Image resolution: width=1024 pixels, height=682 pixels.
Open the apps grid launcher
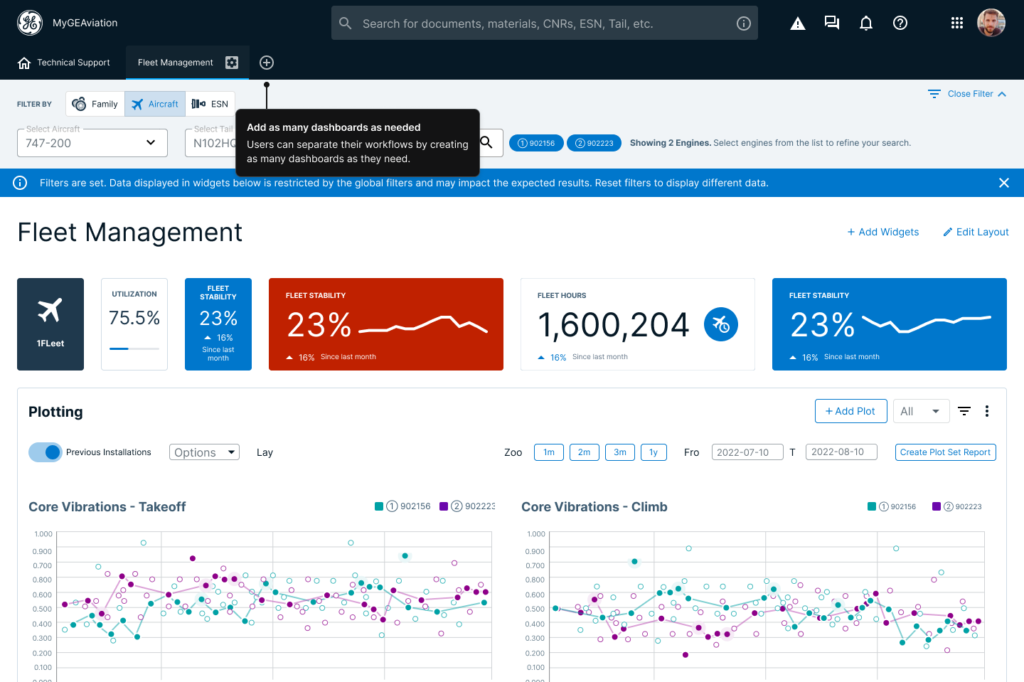pos(957,23)
